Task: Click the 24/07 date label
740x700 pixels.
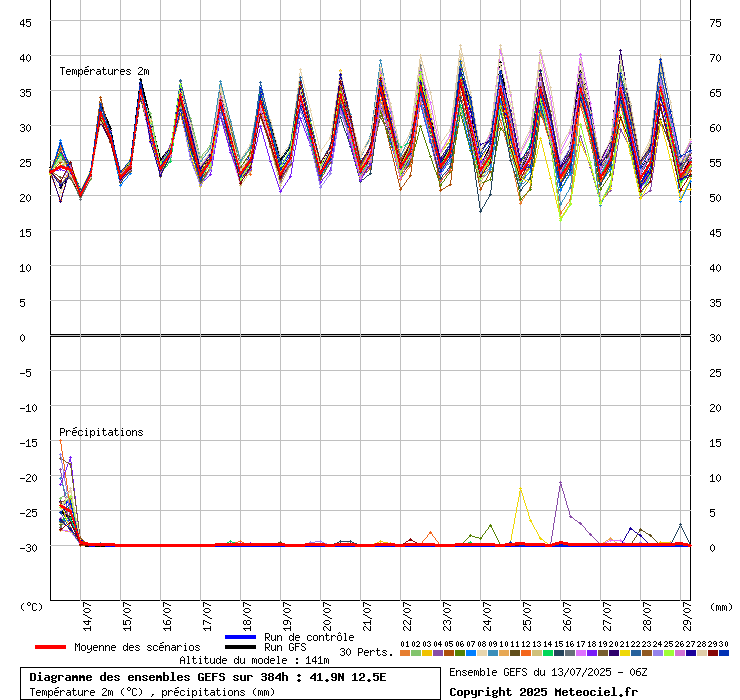Action: pyautogui.click(x=488, y=616)
